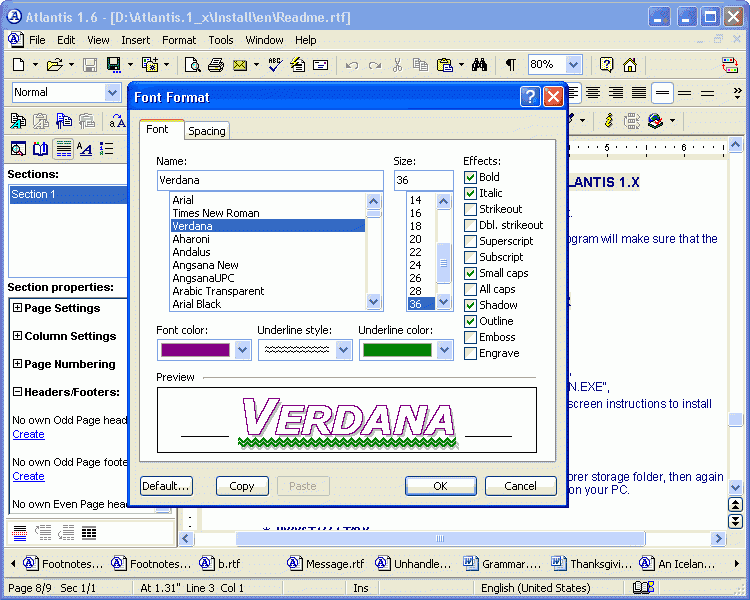Uncheck the Small caps checkbox
This screenshot has height=600, width=750.
[x=470, y=274]
